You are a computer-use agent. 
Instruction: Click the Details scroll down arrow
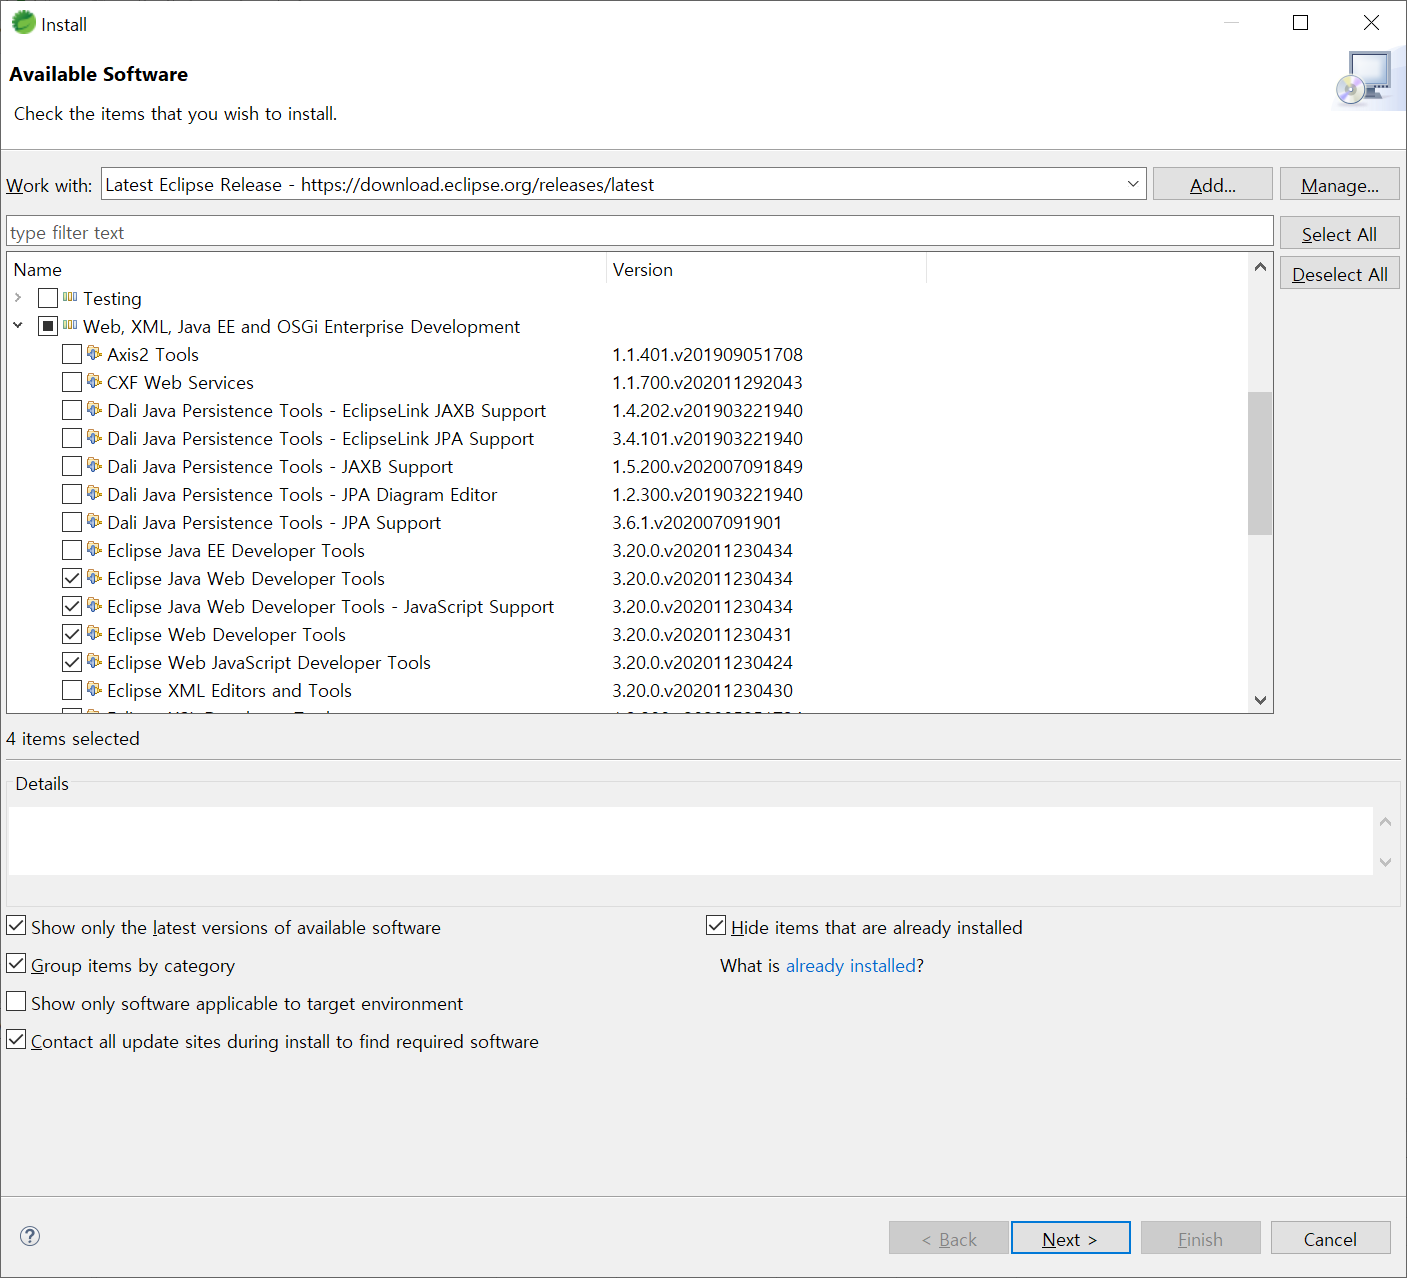click(x=1385, y=861)
